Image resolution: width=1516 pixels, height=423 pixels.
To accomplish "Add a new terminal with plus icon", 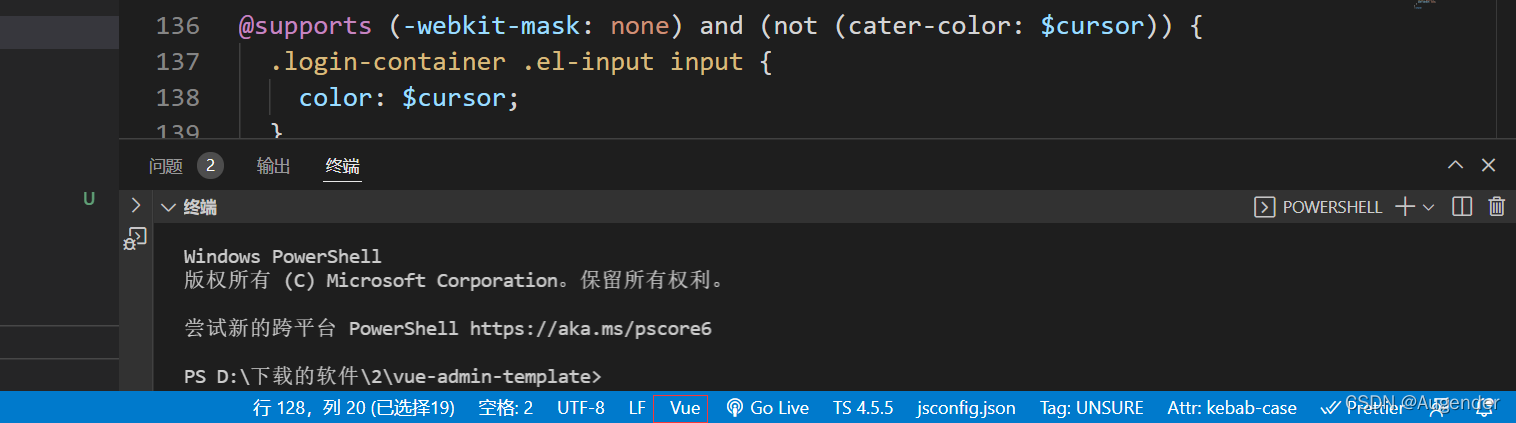I will [1404, 207].
